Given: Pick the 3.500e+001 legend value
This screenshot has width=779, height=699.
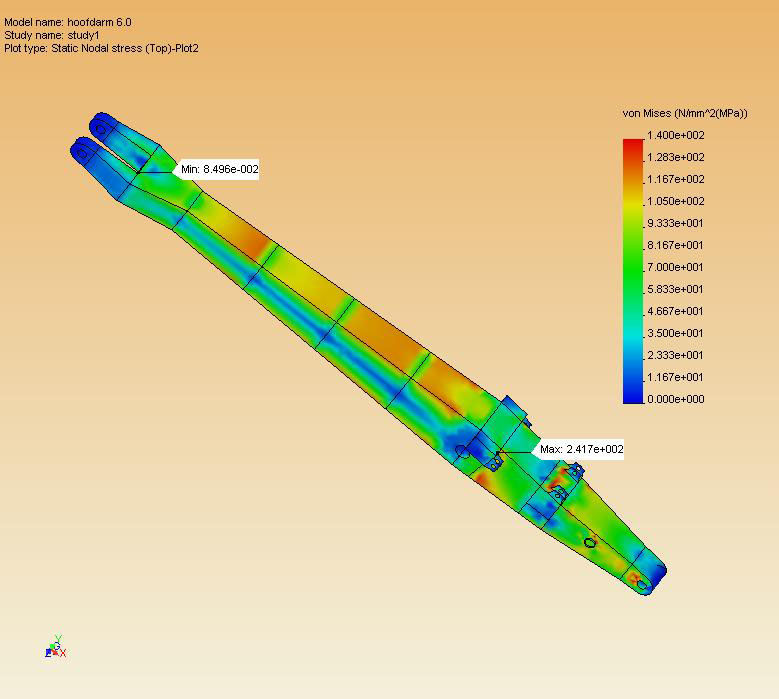Looking at the screenshot, I should coord(676,333).
